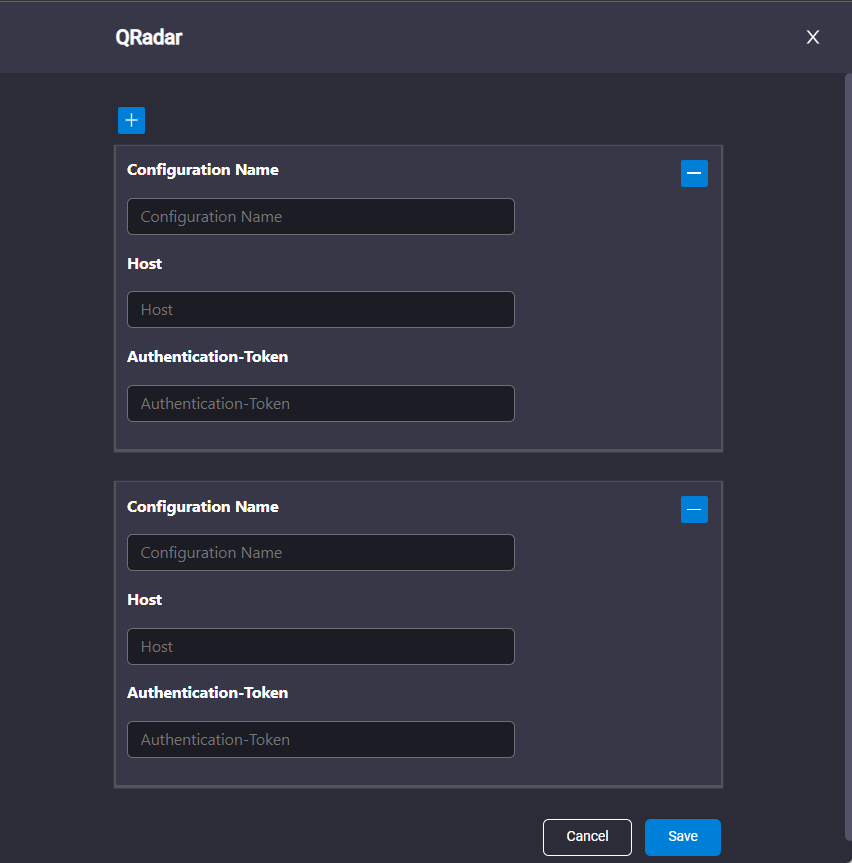This screenshot has width=852, height=863.
Task: Click the dialog's vertical scrollbar
Action: [x=848, y=457]
